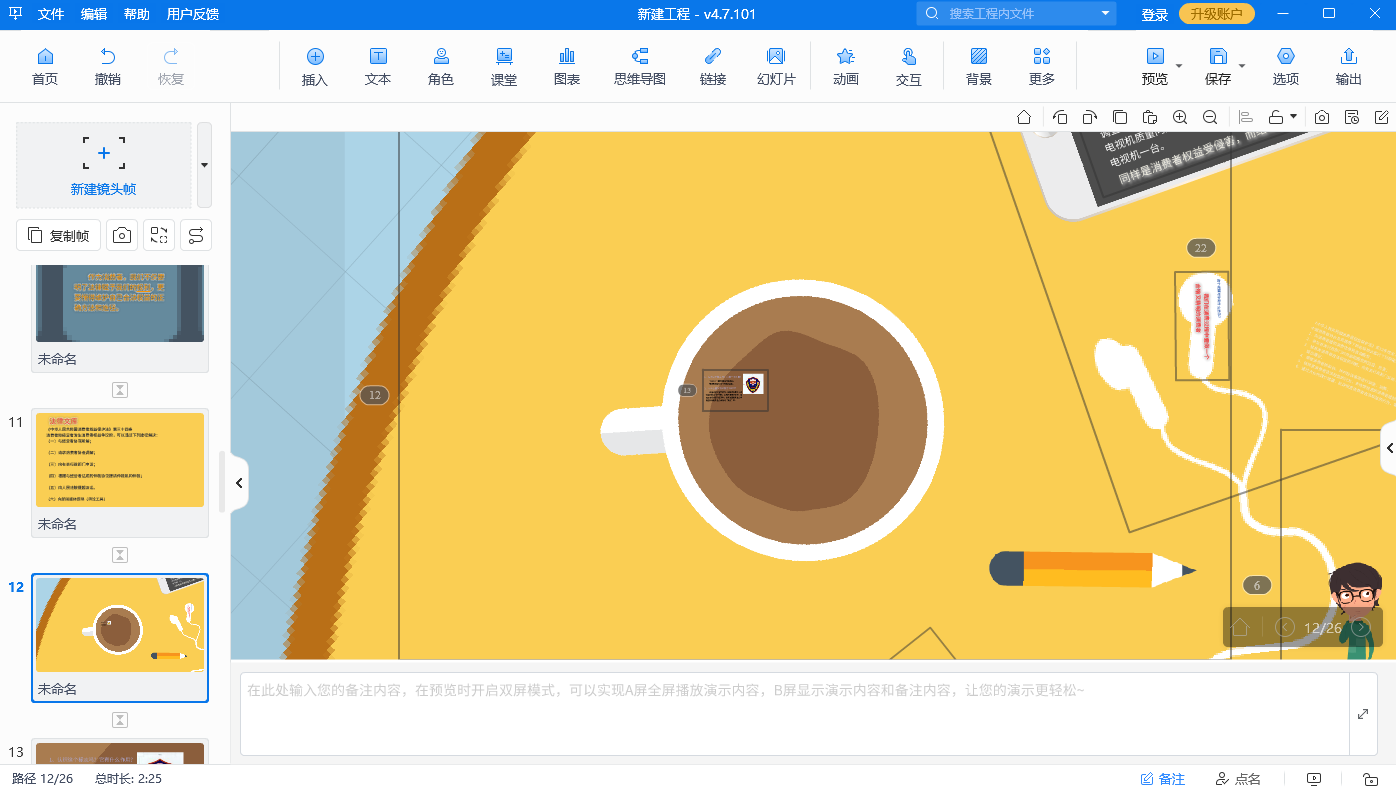Expand the 预览 dropdown arrow

coord(1179,66)
